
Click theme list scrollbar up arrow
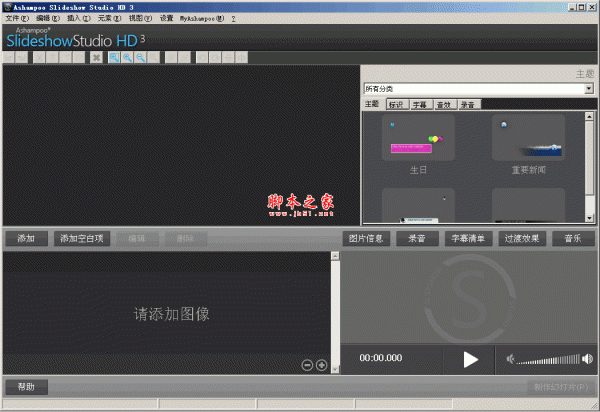pos(589,116)
